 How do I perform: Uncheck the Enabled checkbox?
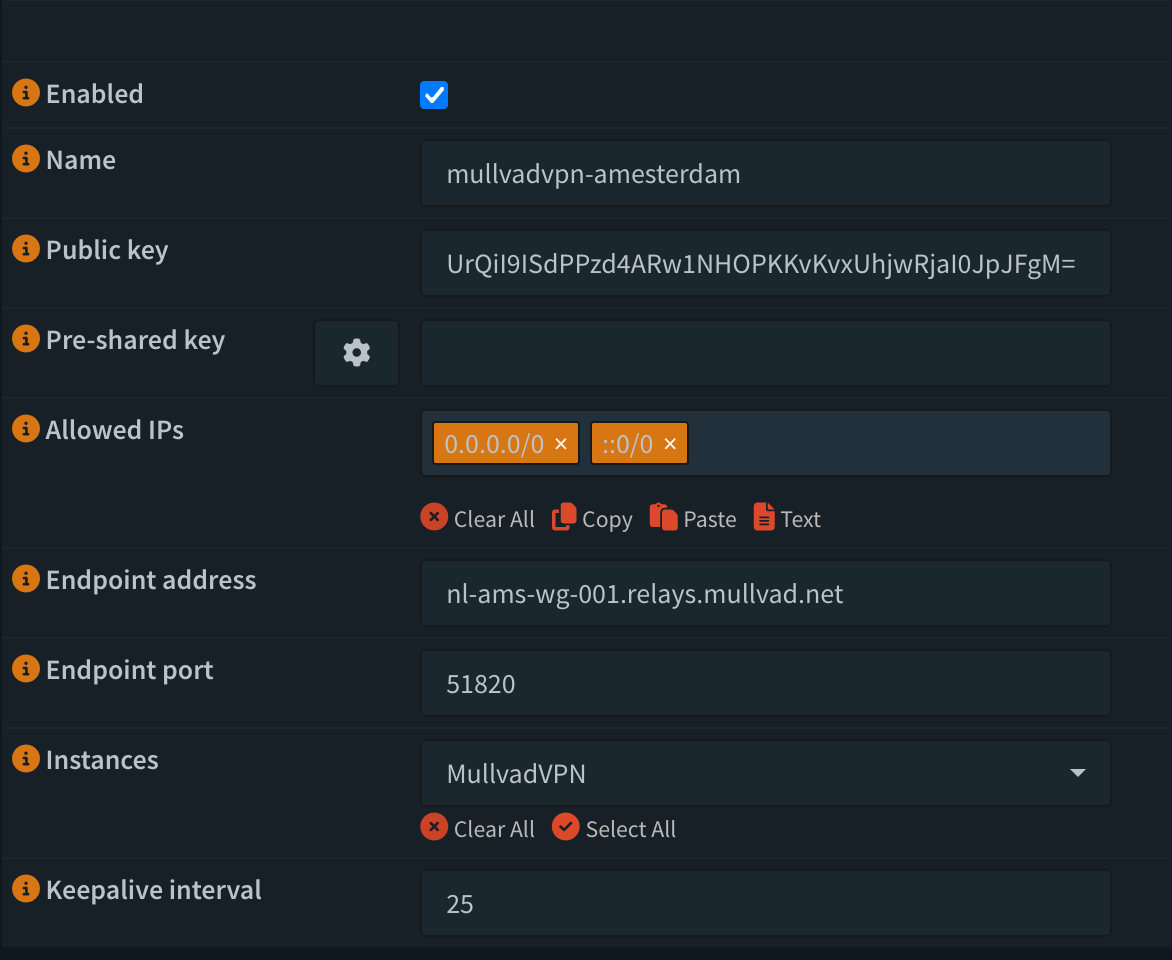434,95
